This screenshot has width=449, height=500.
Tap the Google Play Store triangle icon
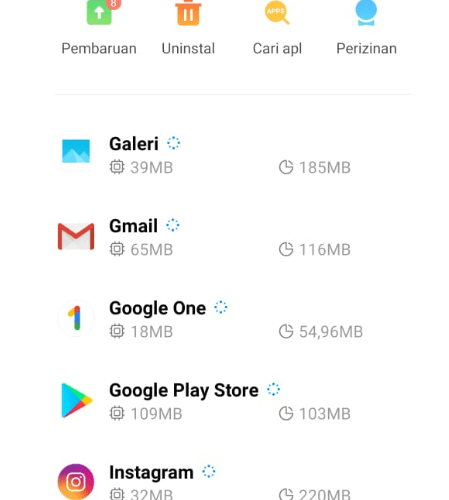(77, 400)
